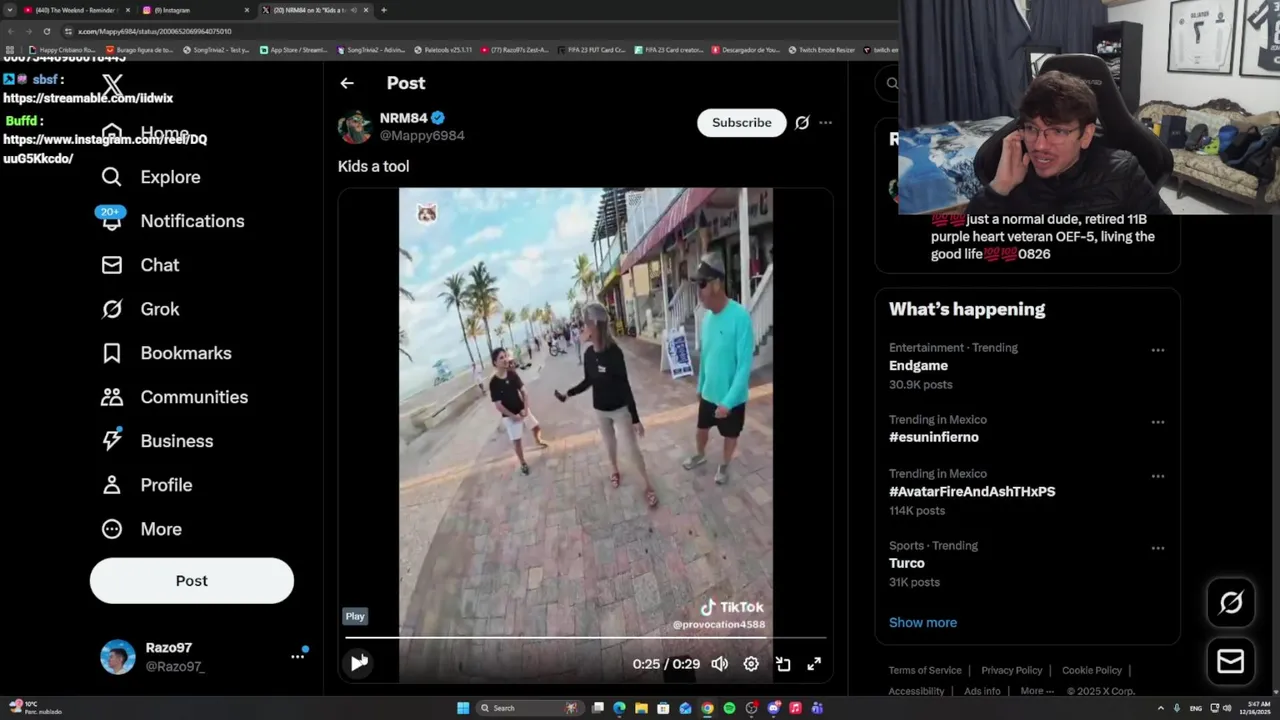Click the search icon in right column
Image resolution: width=1280 pixels, height=720 pixels.
pyautogui.click(x=892, y=84)
